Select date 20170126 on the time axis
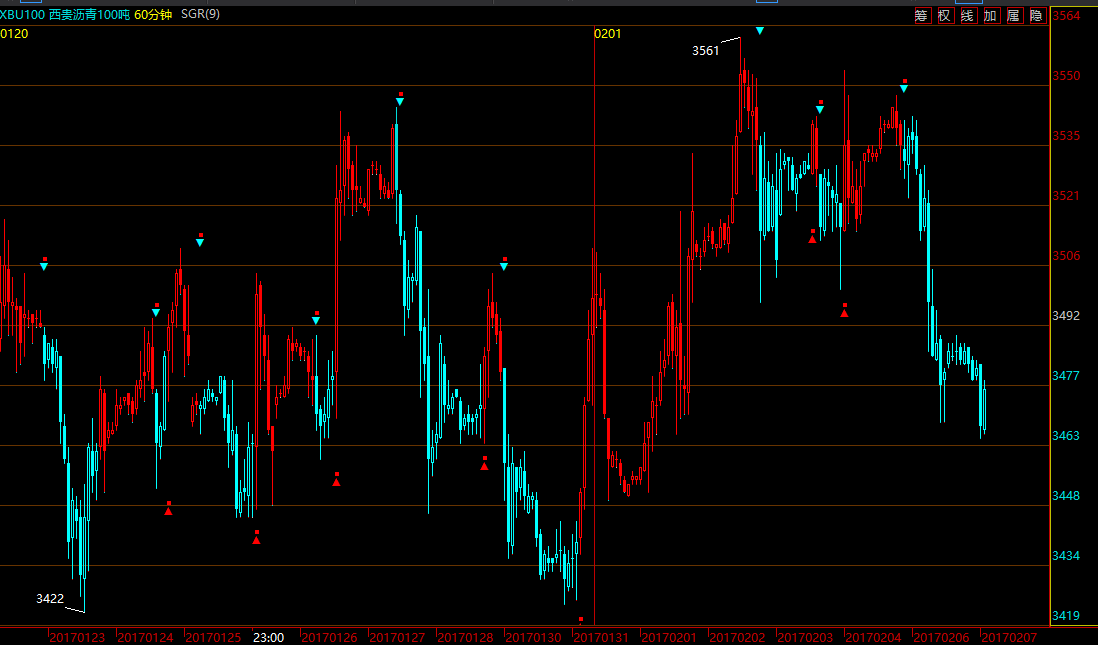Screen dimensions: 1098x645 point(329,637)
